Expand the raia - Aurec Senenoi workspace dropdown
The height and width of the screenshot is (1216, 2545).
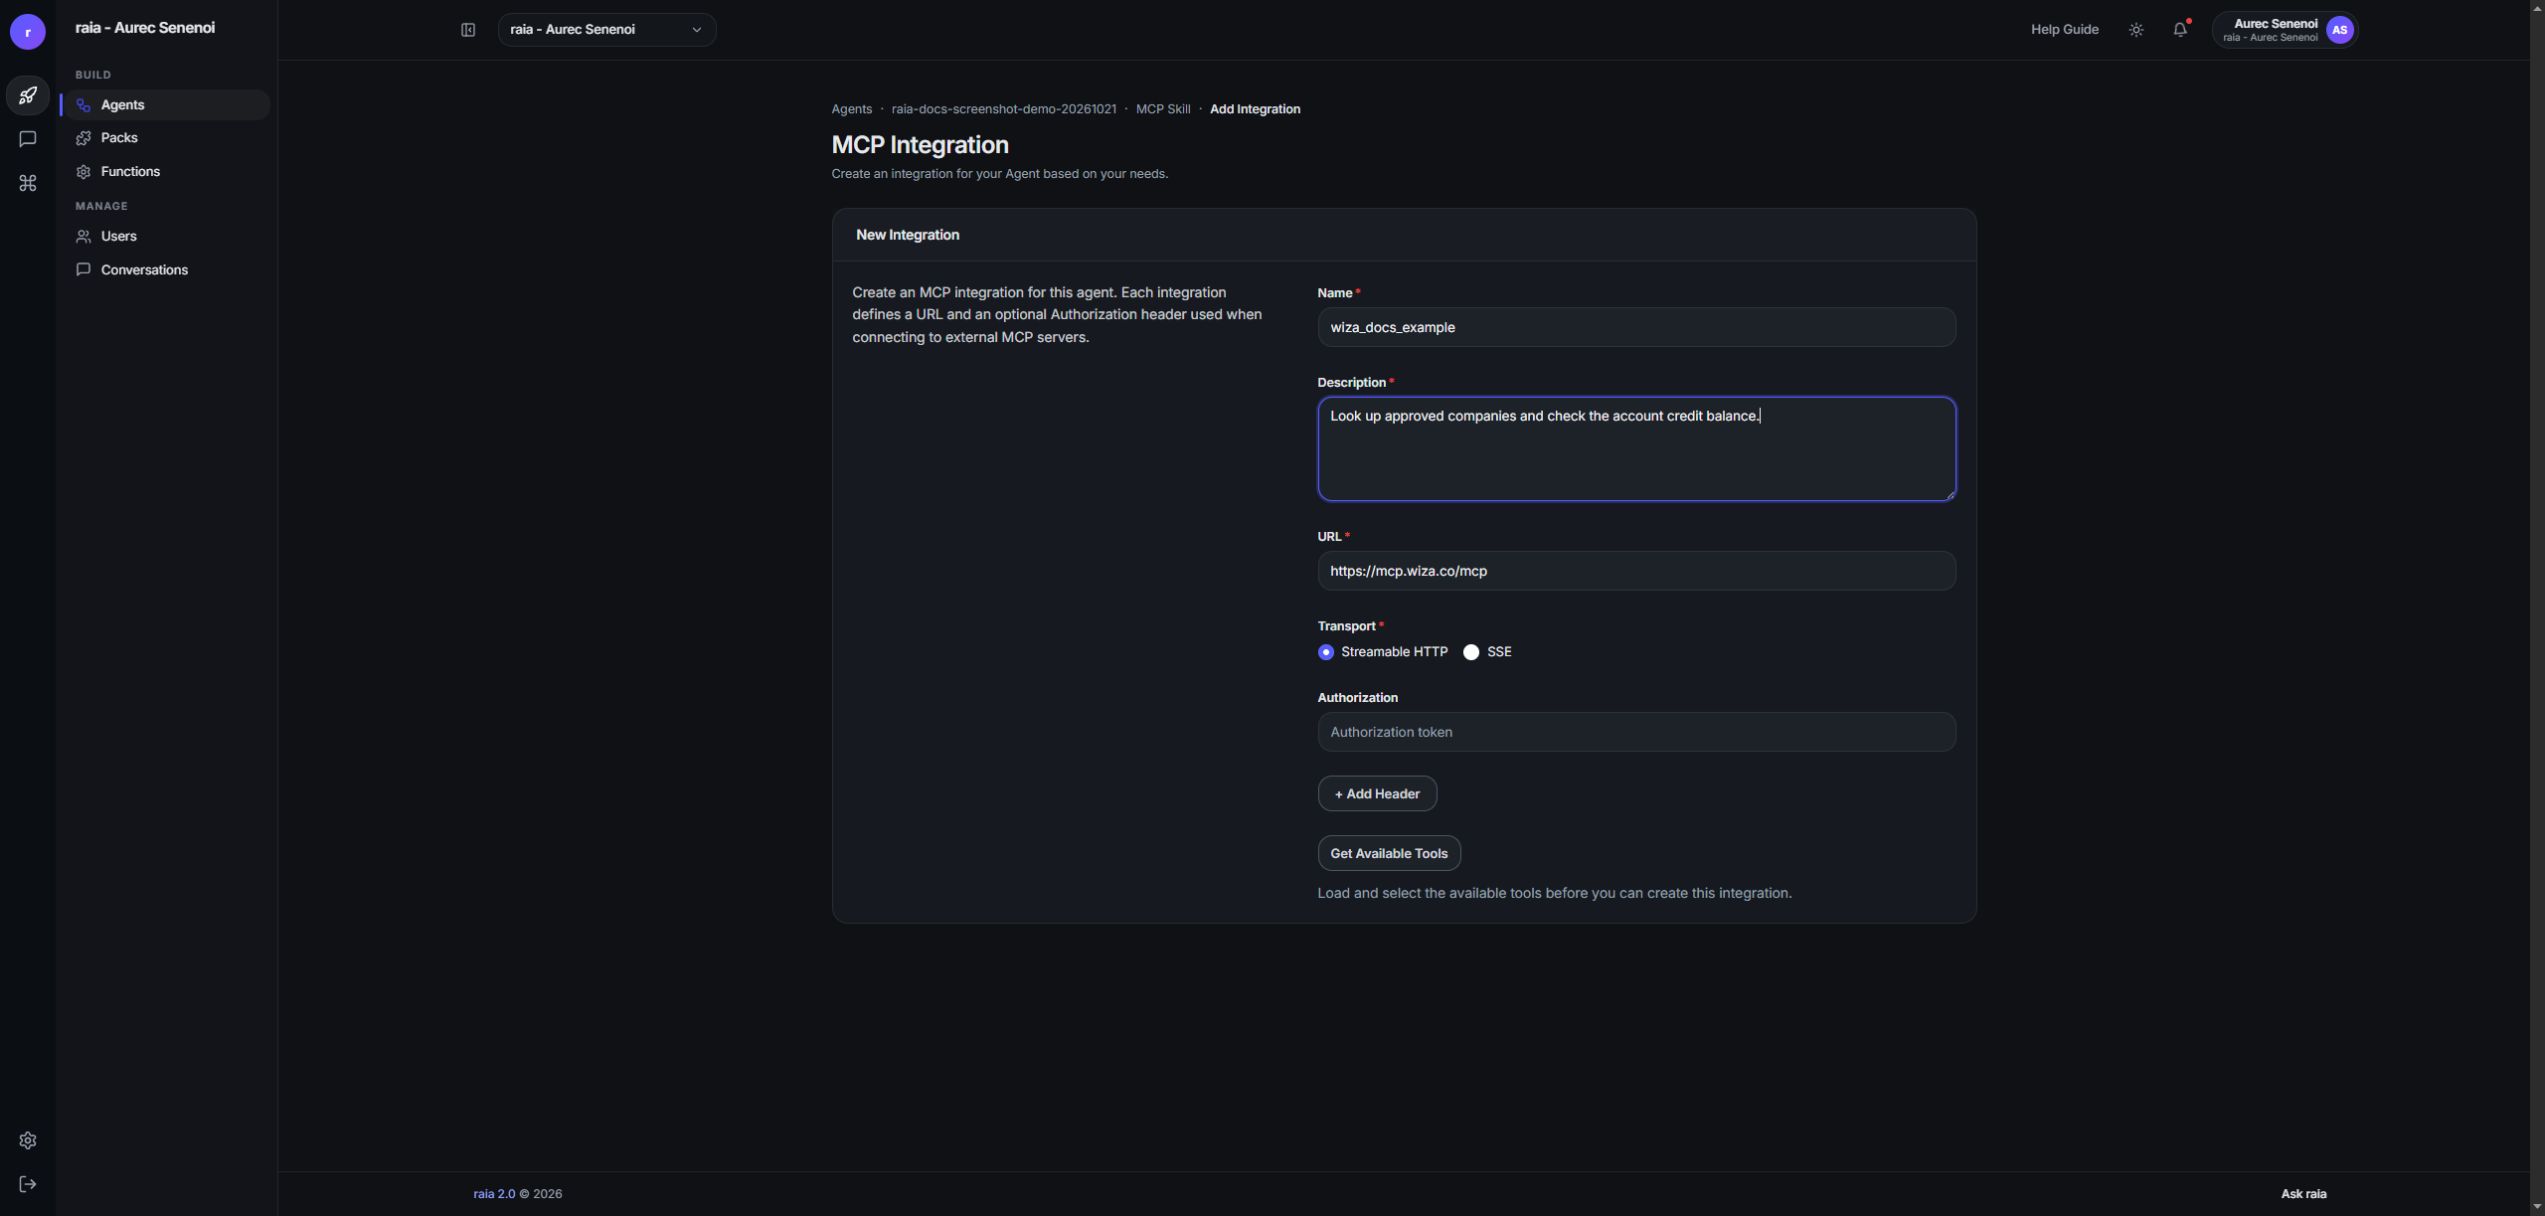point(606,30)
